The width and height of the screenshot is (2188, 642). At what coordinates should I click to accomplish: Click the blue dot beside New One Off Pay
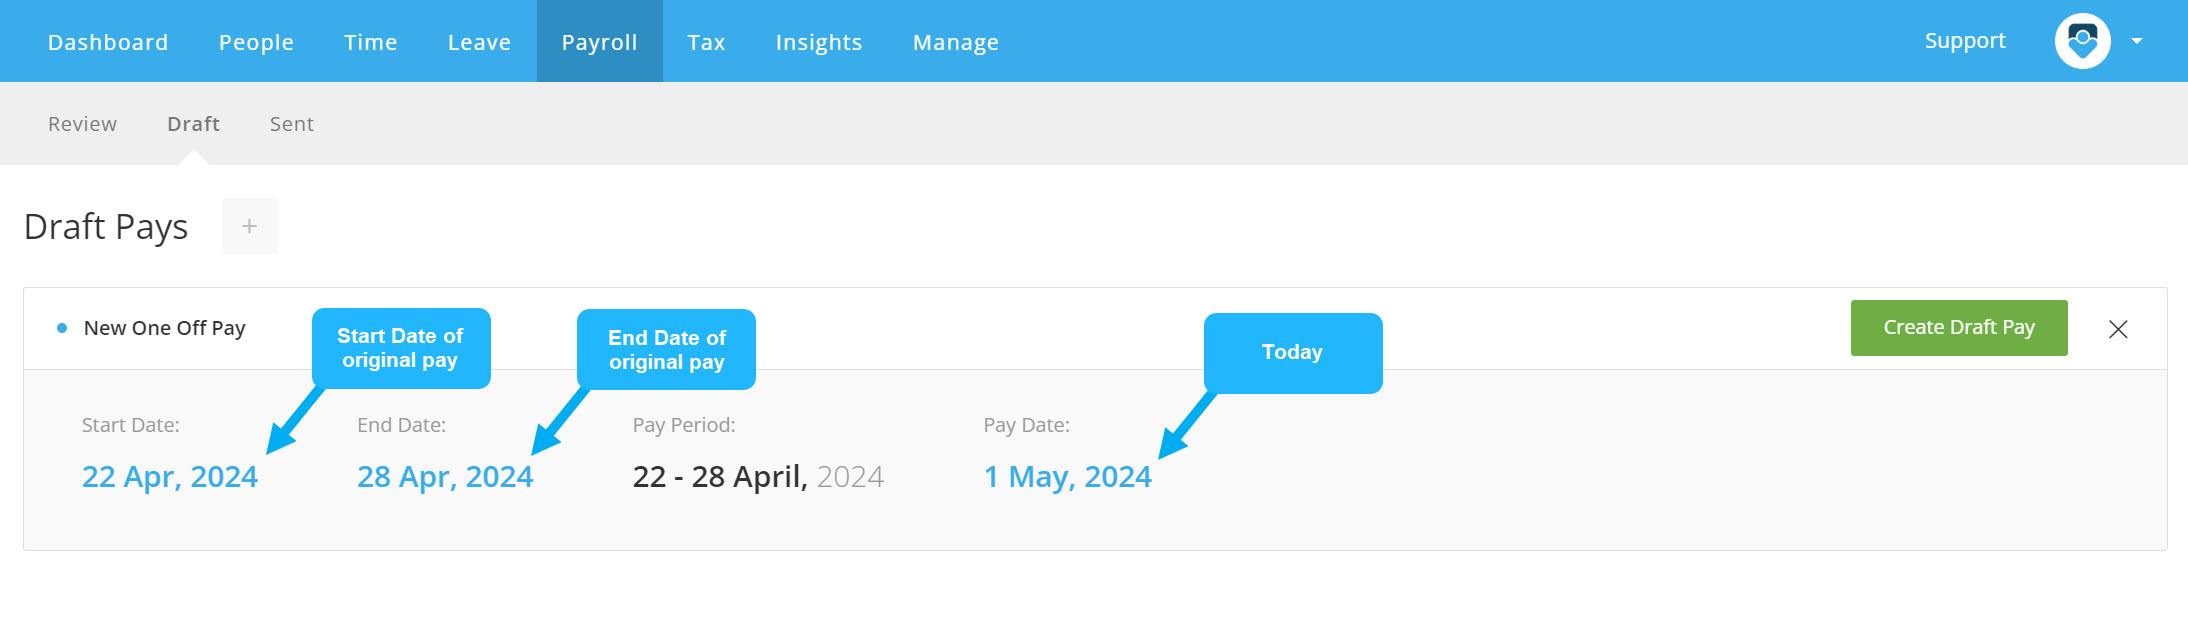62,328
